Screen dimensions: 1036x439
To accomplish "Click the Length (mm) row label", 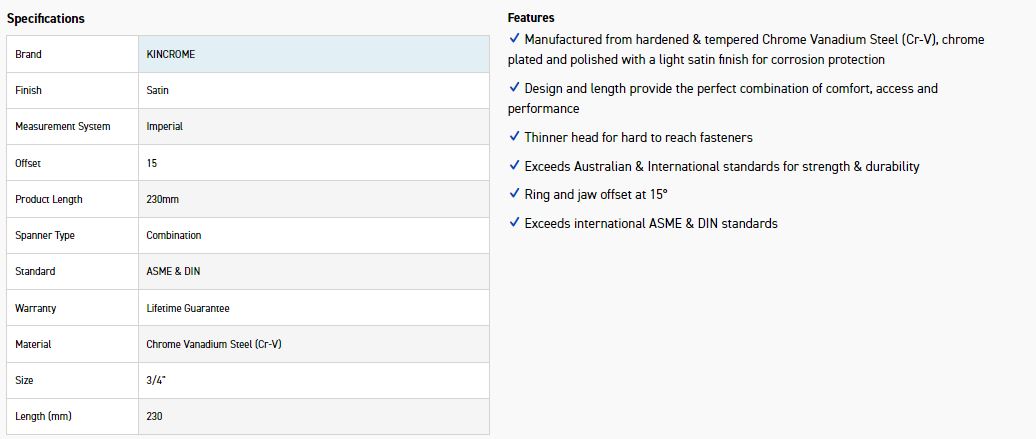I will [44, 416].
